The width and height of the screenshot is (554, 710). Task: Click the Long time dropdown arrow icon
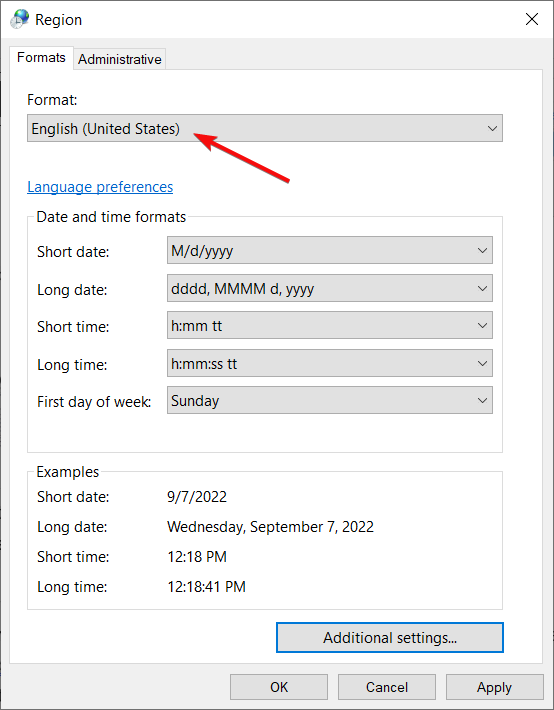[x=482, y=364]
